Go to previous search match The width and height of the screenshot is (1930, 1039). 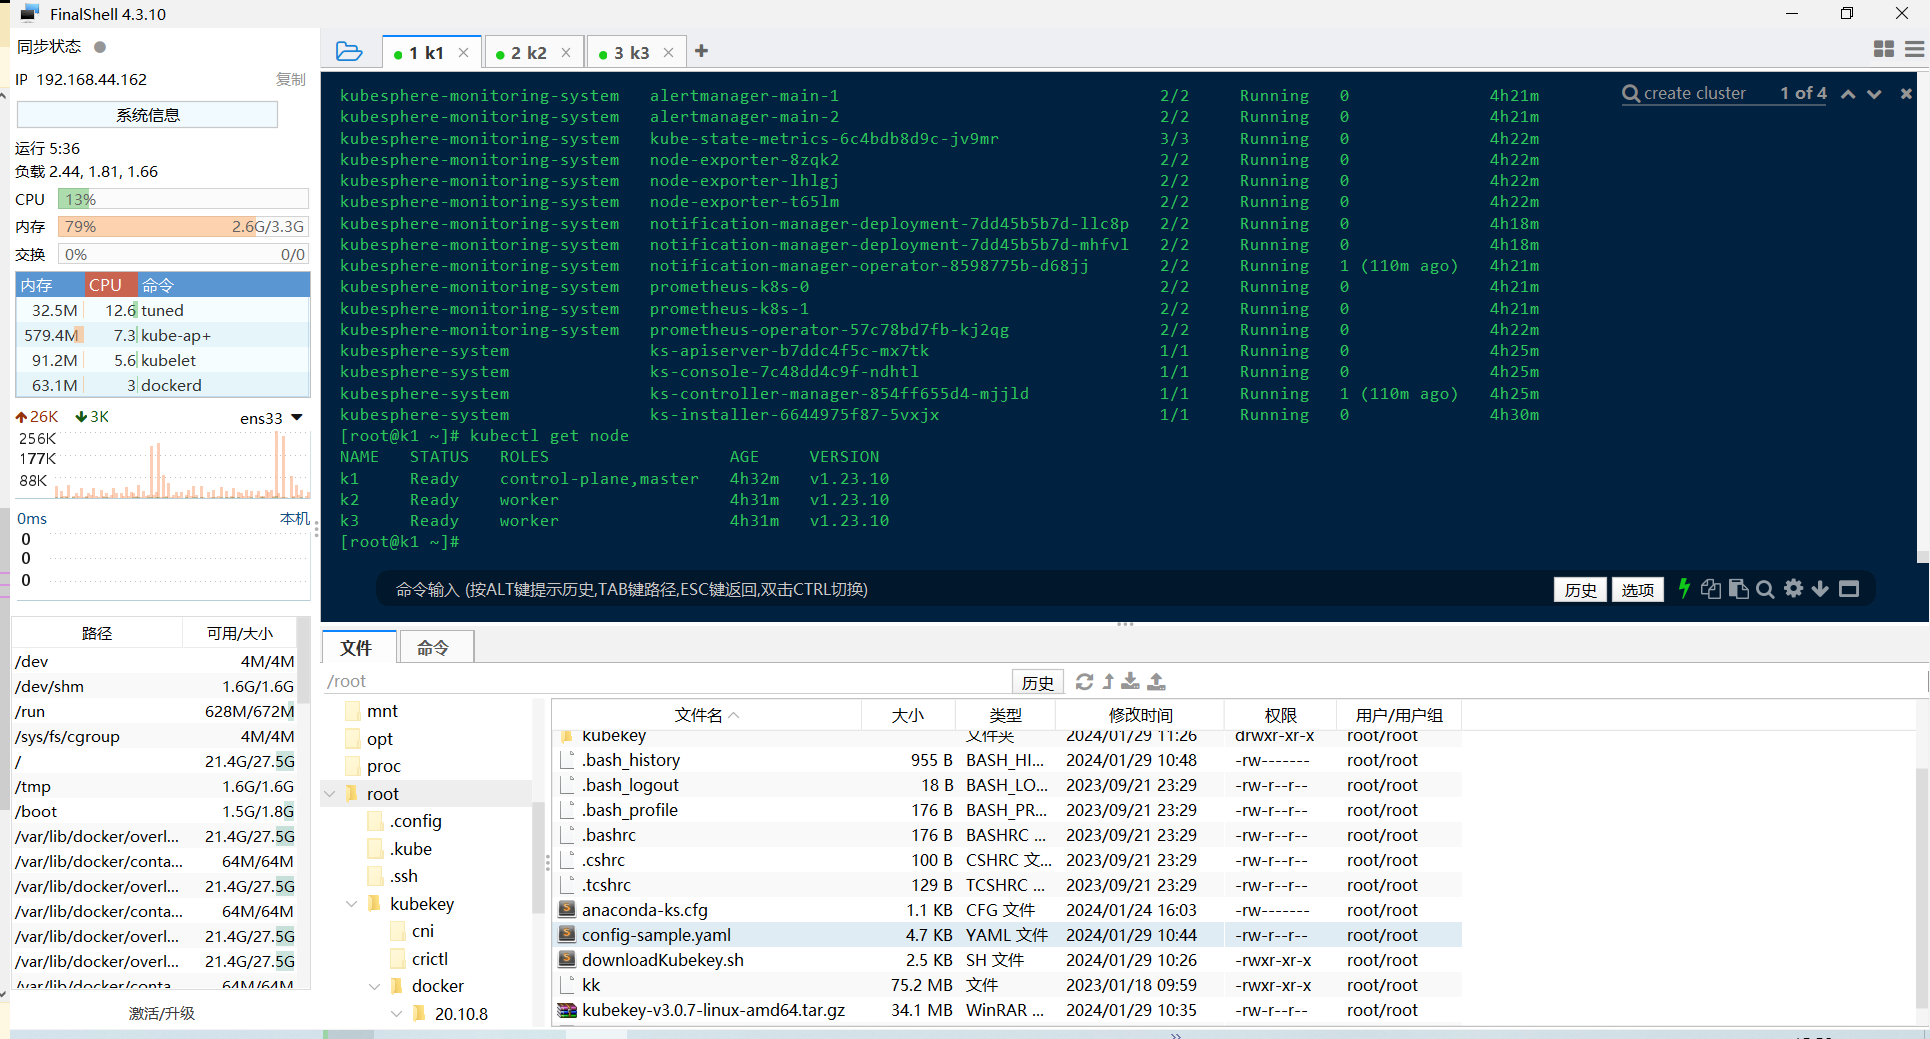[1848, 94]
